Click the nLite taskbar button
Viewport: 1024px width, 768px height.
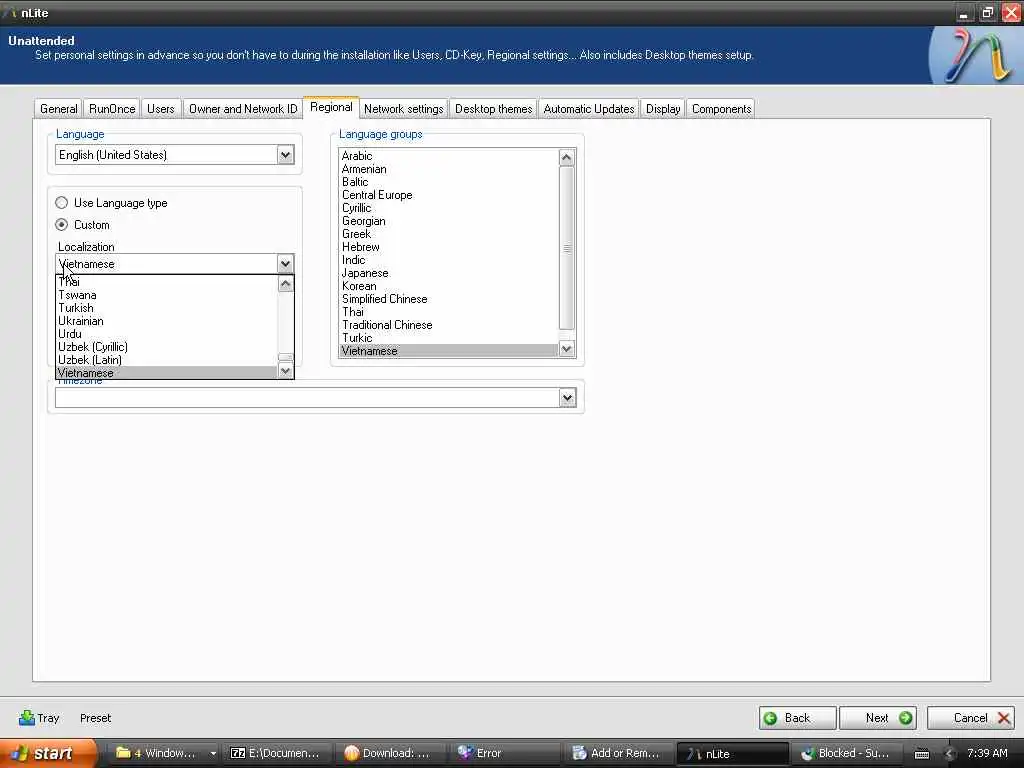(x=732, y=754)
